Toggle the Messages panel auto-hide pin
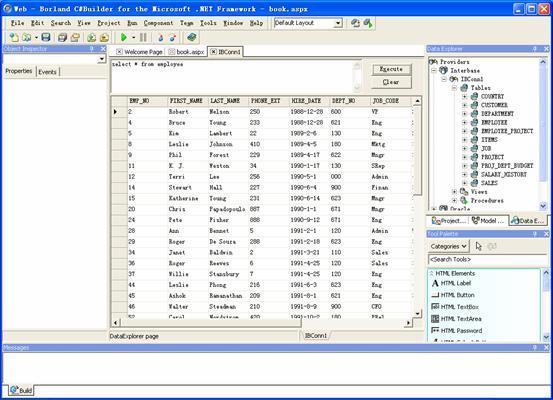This screenshot has width=553, height=400. point(535,348)
